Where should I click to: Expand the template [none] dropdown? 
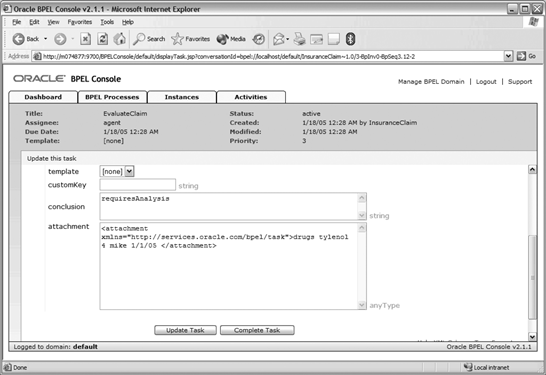point(129,171)
